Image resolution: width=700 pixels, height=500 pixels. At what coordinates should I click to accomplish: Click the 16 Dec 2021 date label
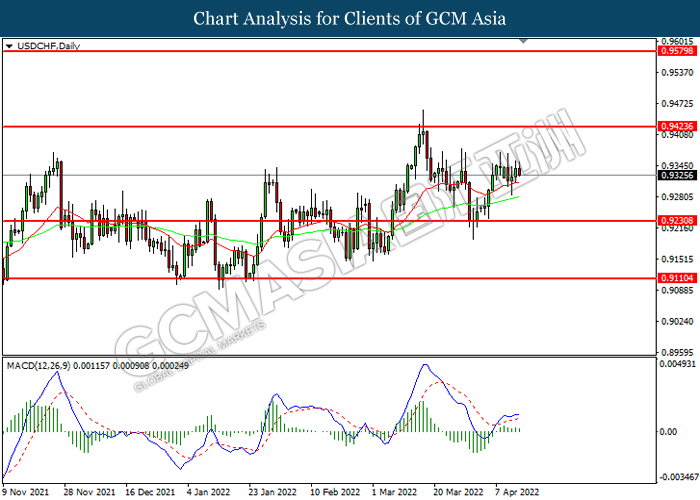150,492
